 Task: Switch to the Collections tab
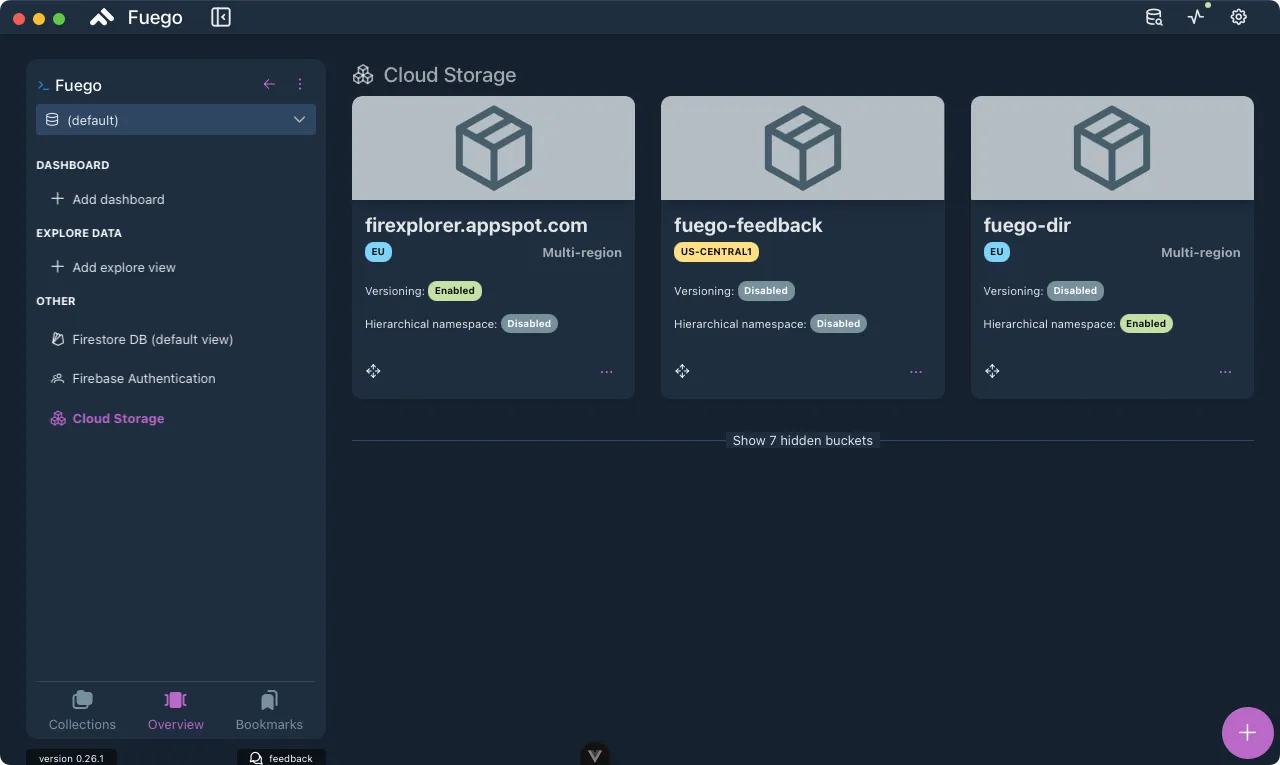(83, 711)
